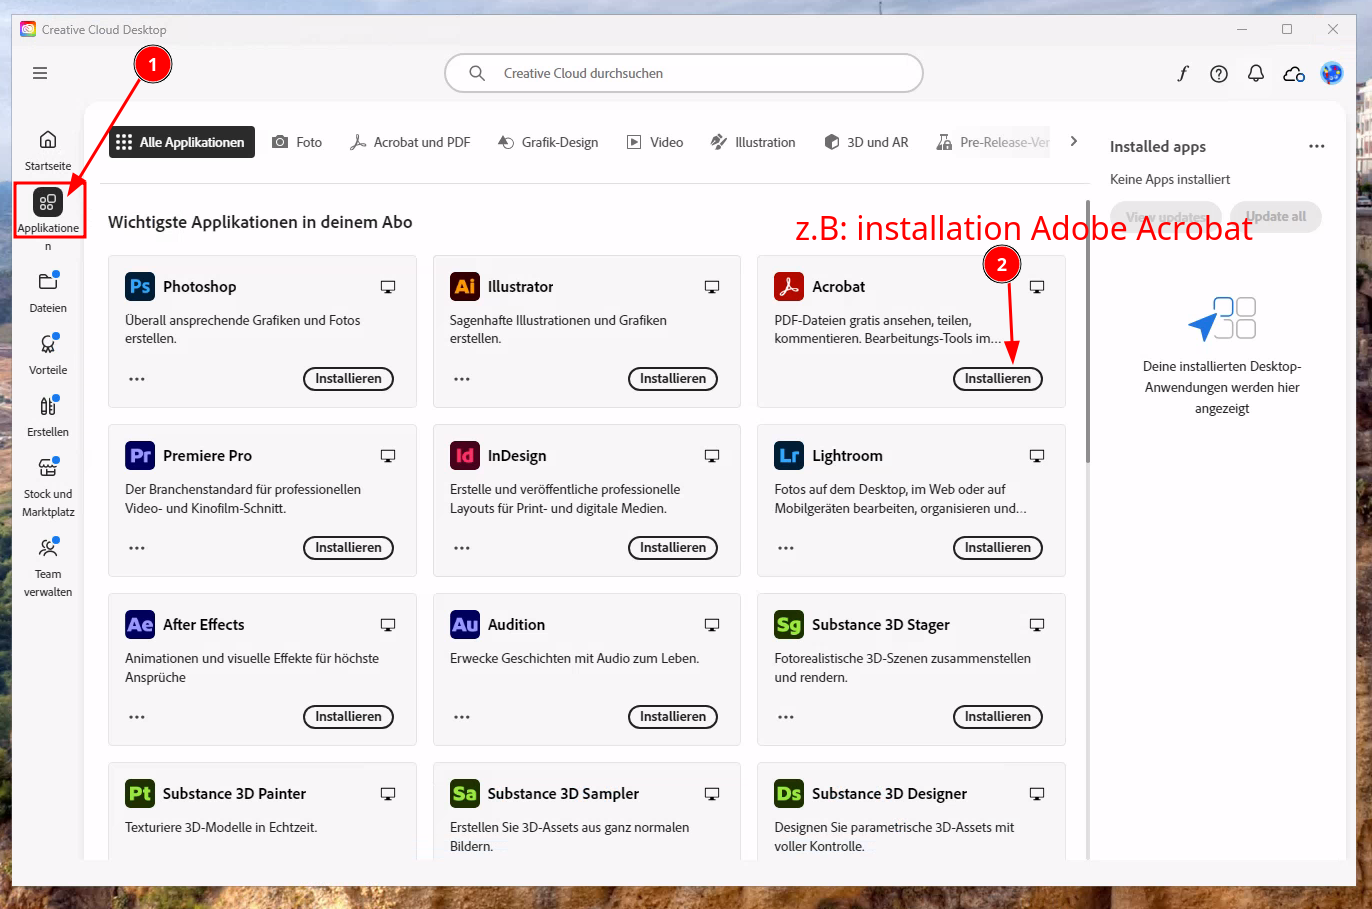This screenshot has width=1372, height=909.
Task: Open the Erstellen sidebar icon
Action: 47,406
